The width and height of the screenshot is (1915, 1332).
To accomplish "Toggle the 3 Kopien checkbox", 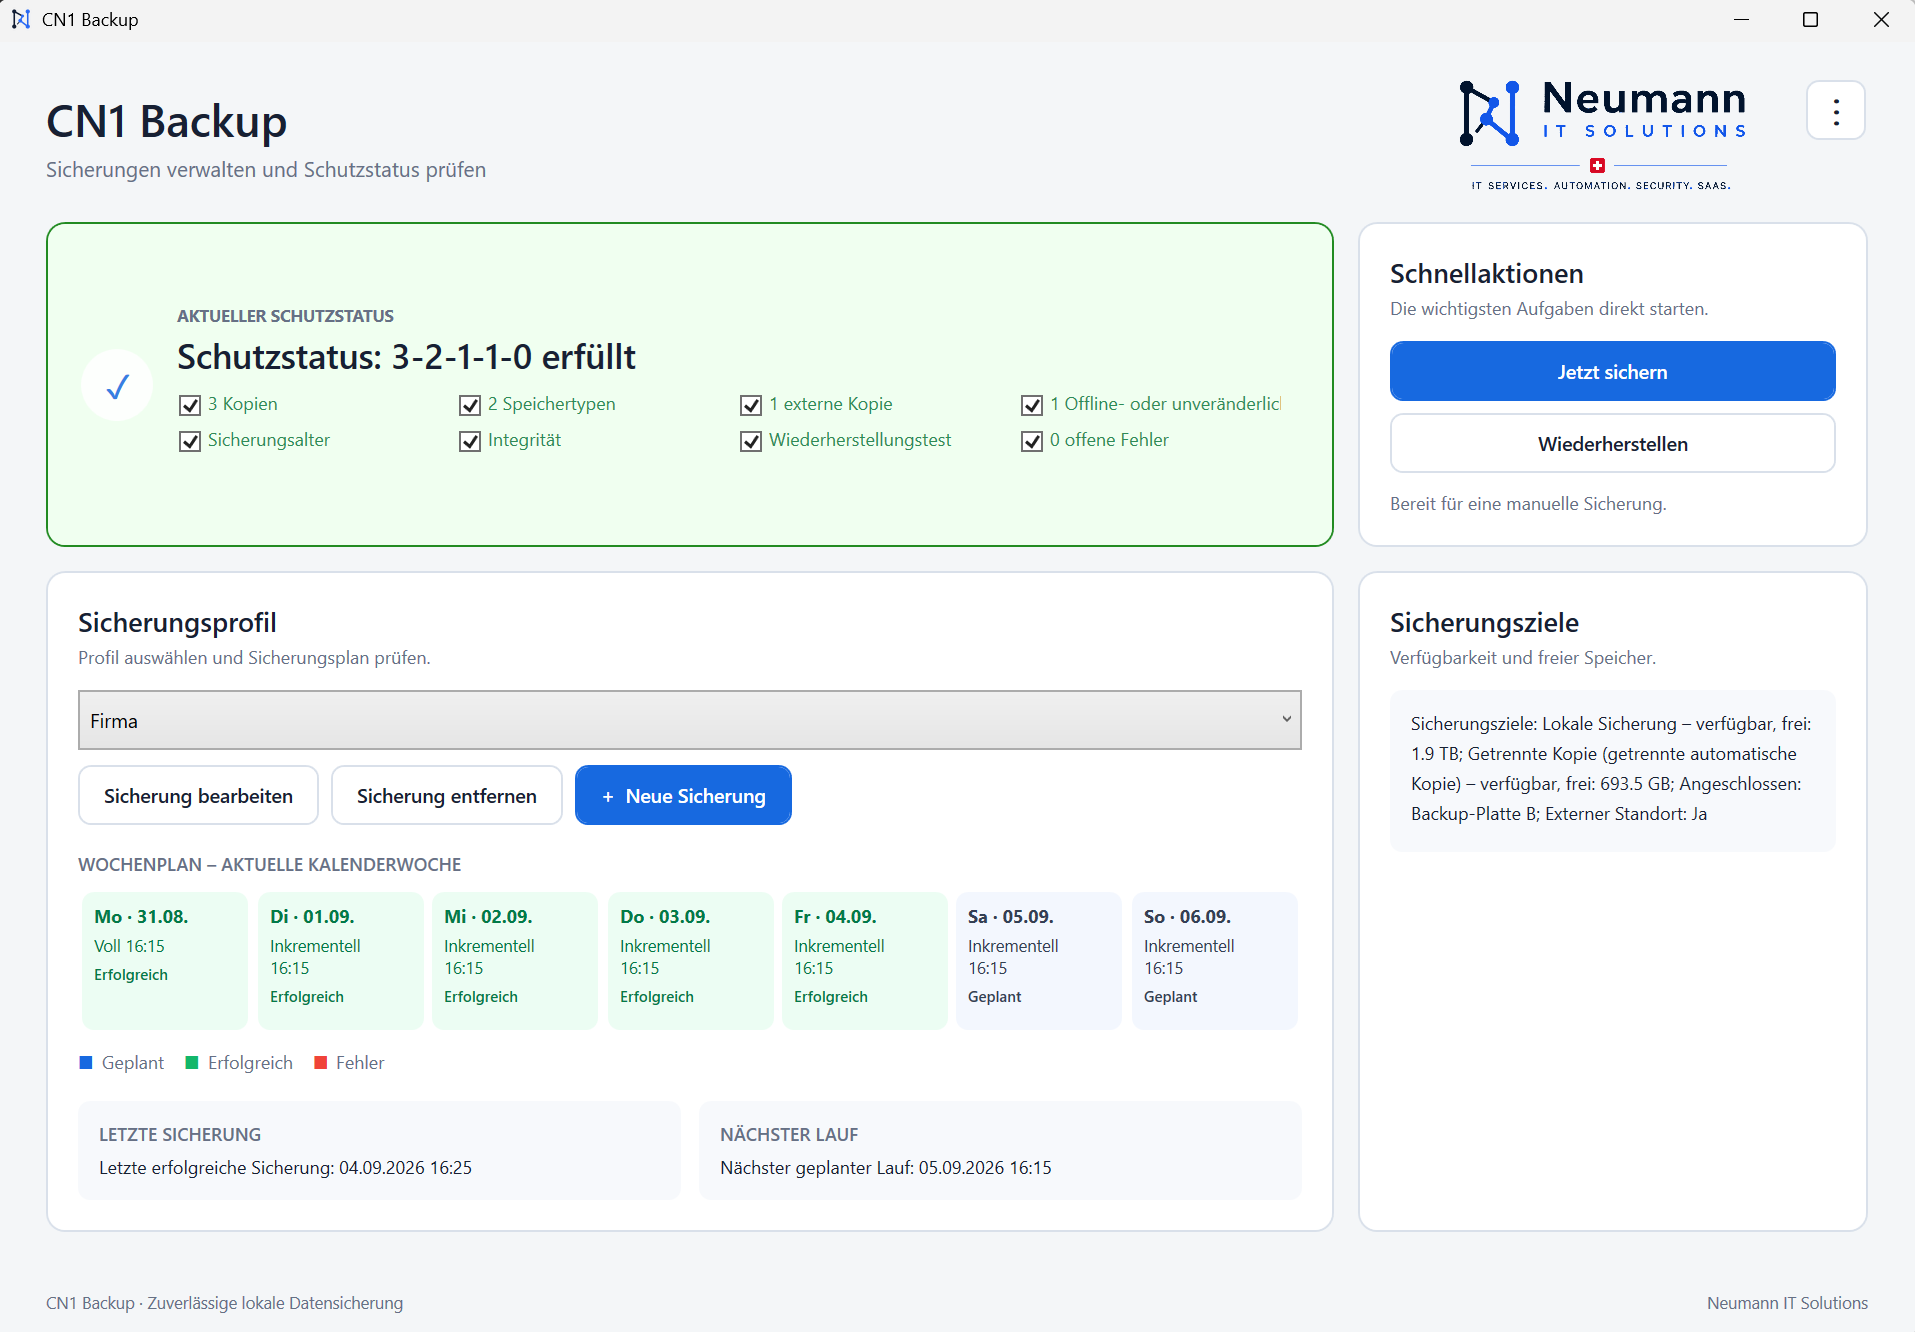I will (190, 405).
